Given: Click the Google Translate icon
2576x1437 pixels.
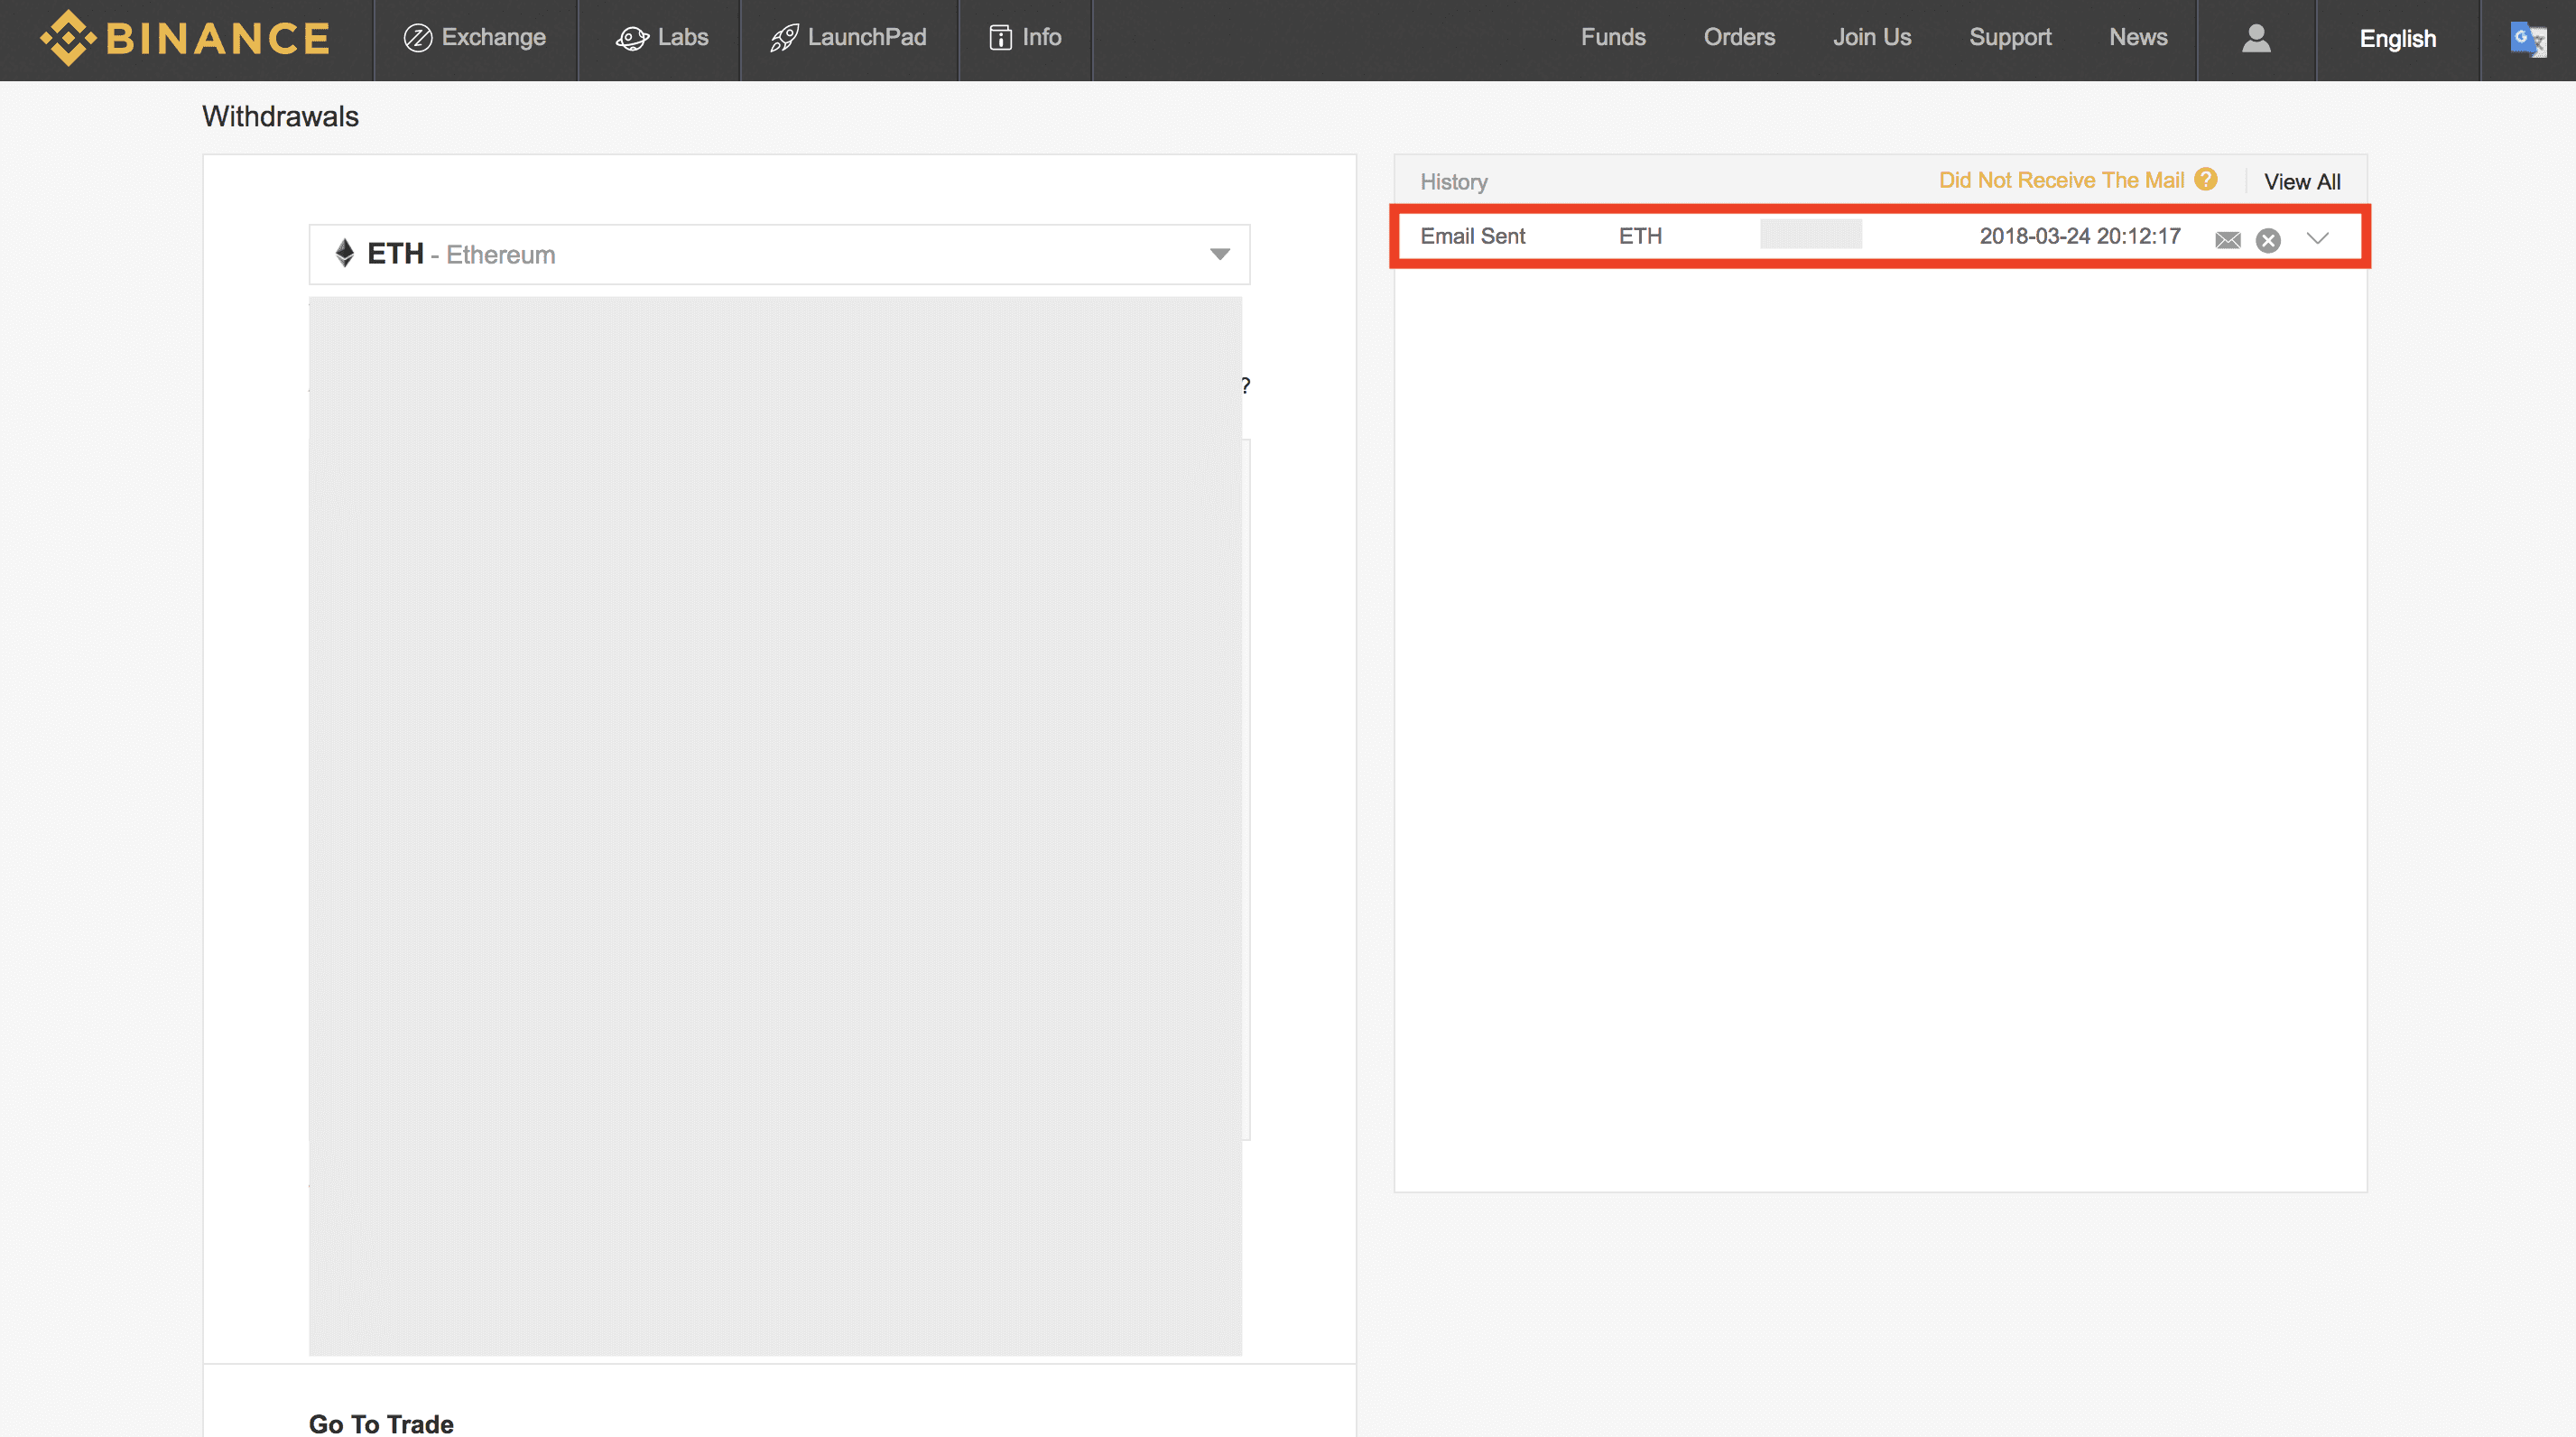Looking at the screenshot, I should pyautogui.click(x=2527, y=39).
